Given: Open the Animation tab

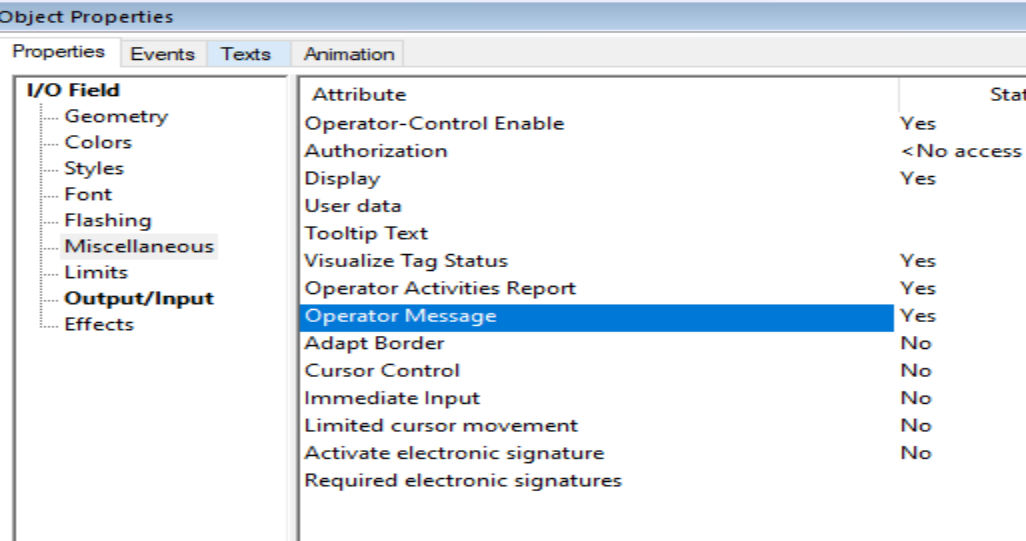Looking at the screenshot, I should click(349, 54).
